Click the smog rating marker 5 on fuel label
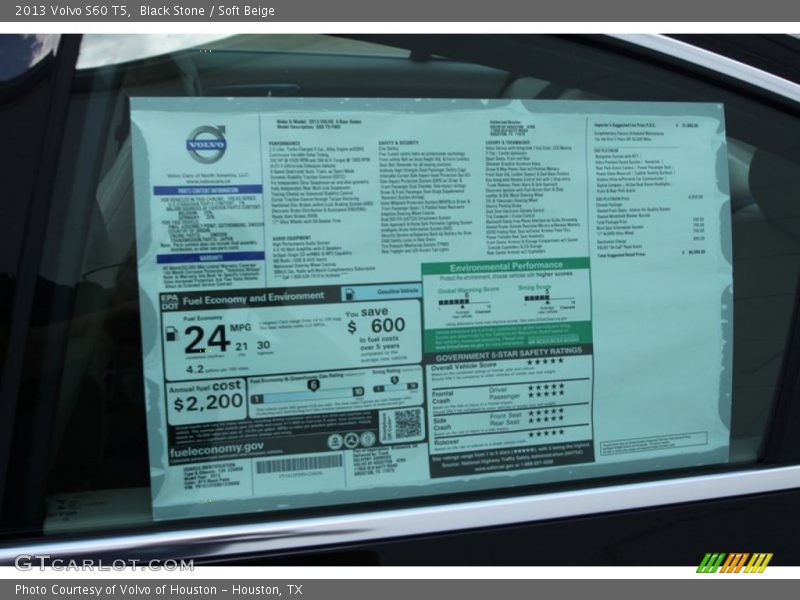 coord(394,380)
